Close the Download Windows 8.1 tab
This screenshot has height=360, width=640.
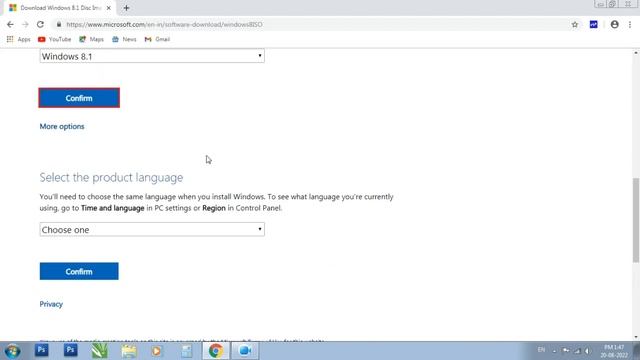[109, 8]
